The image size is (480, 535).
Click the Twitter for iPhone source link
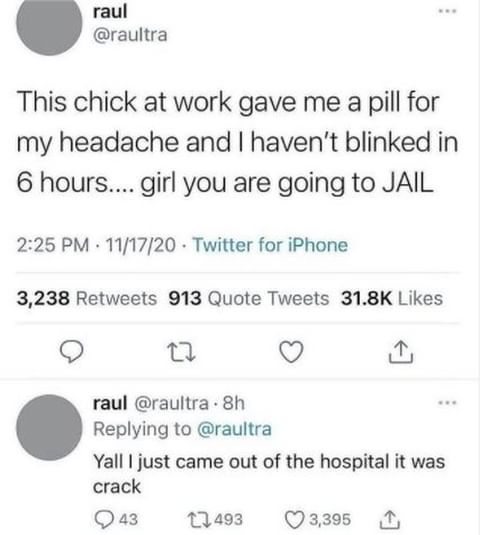(270, 245)
